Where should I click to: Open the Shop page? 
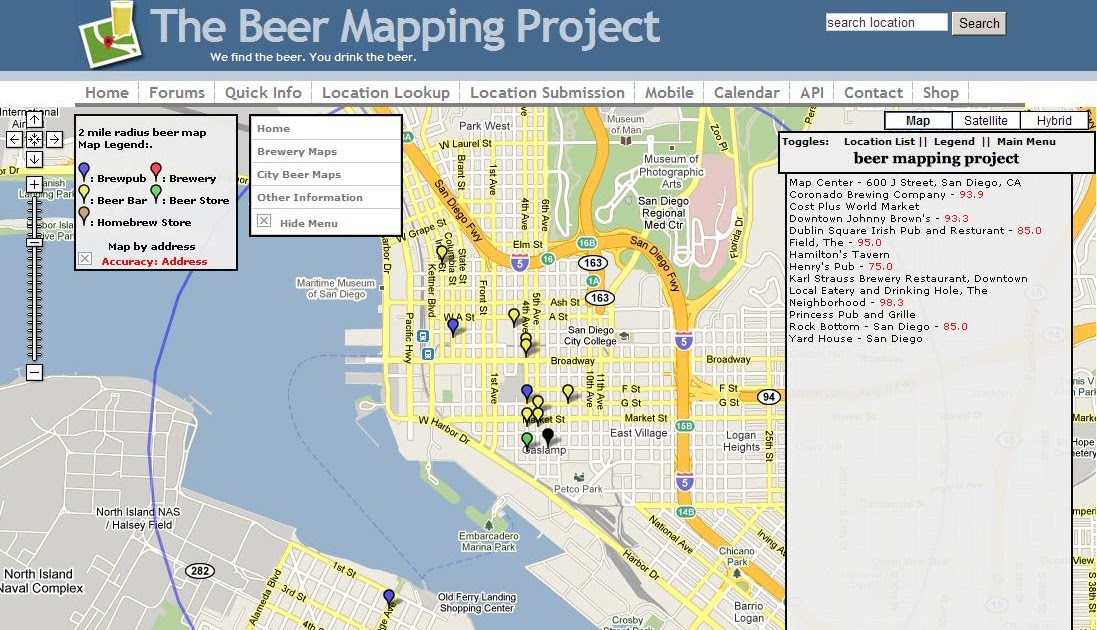940,92
